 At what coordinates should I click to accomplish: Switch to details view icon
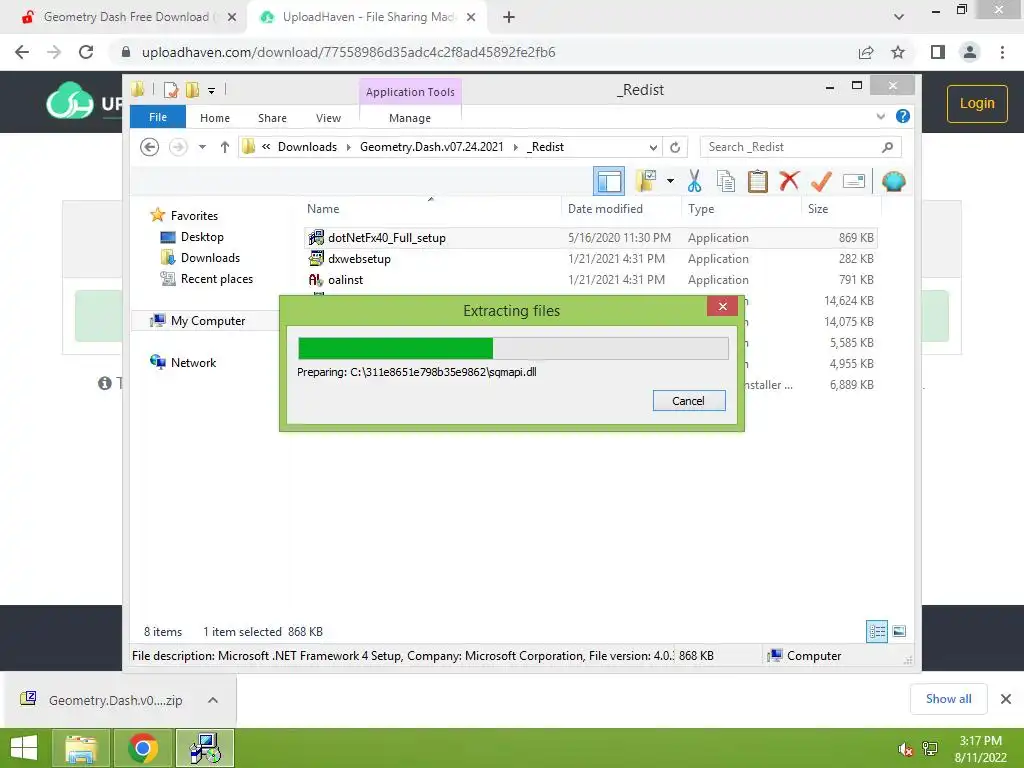(877, 632)
